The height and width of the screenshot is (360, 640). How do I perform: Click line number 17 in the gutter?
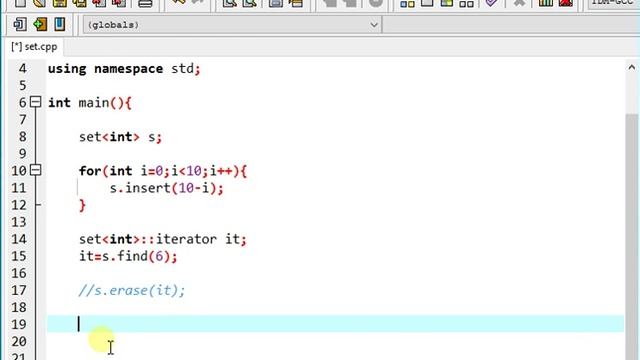(x=19, y=290)
